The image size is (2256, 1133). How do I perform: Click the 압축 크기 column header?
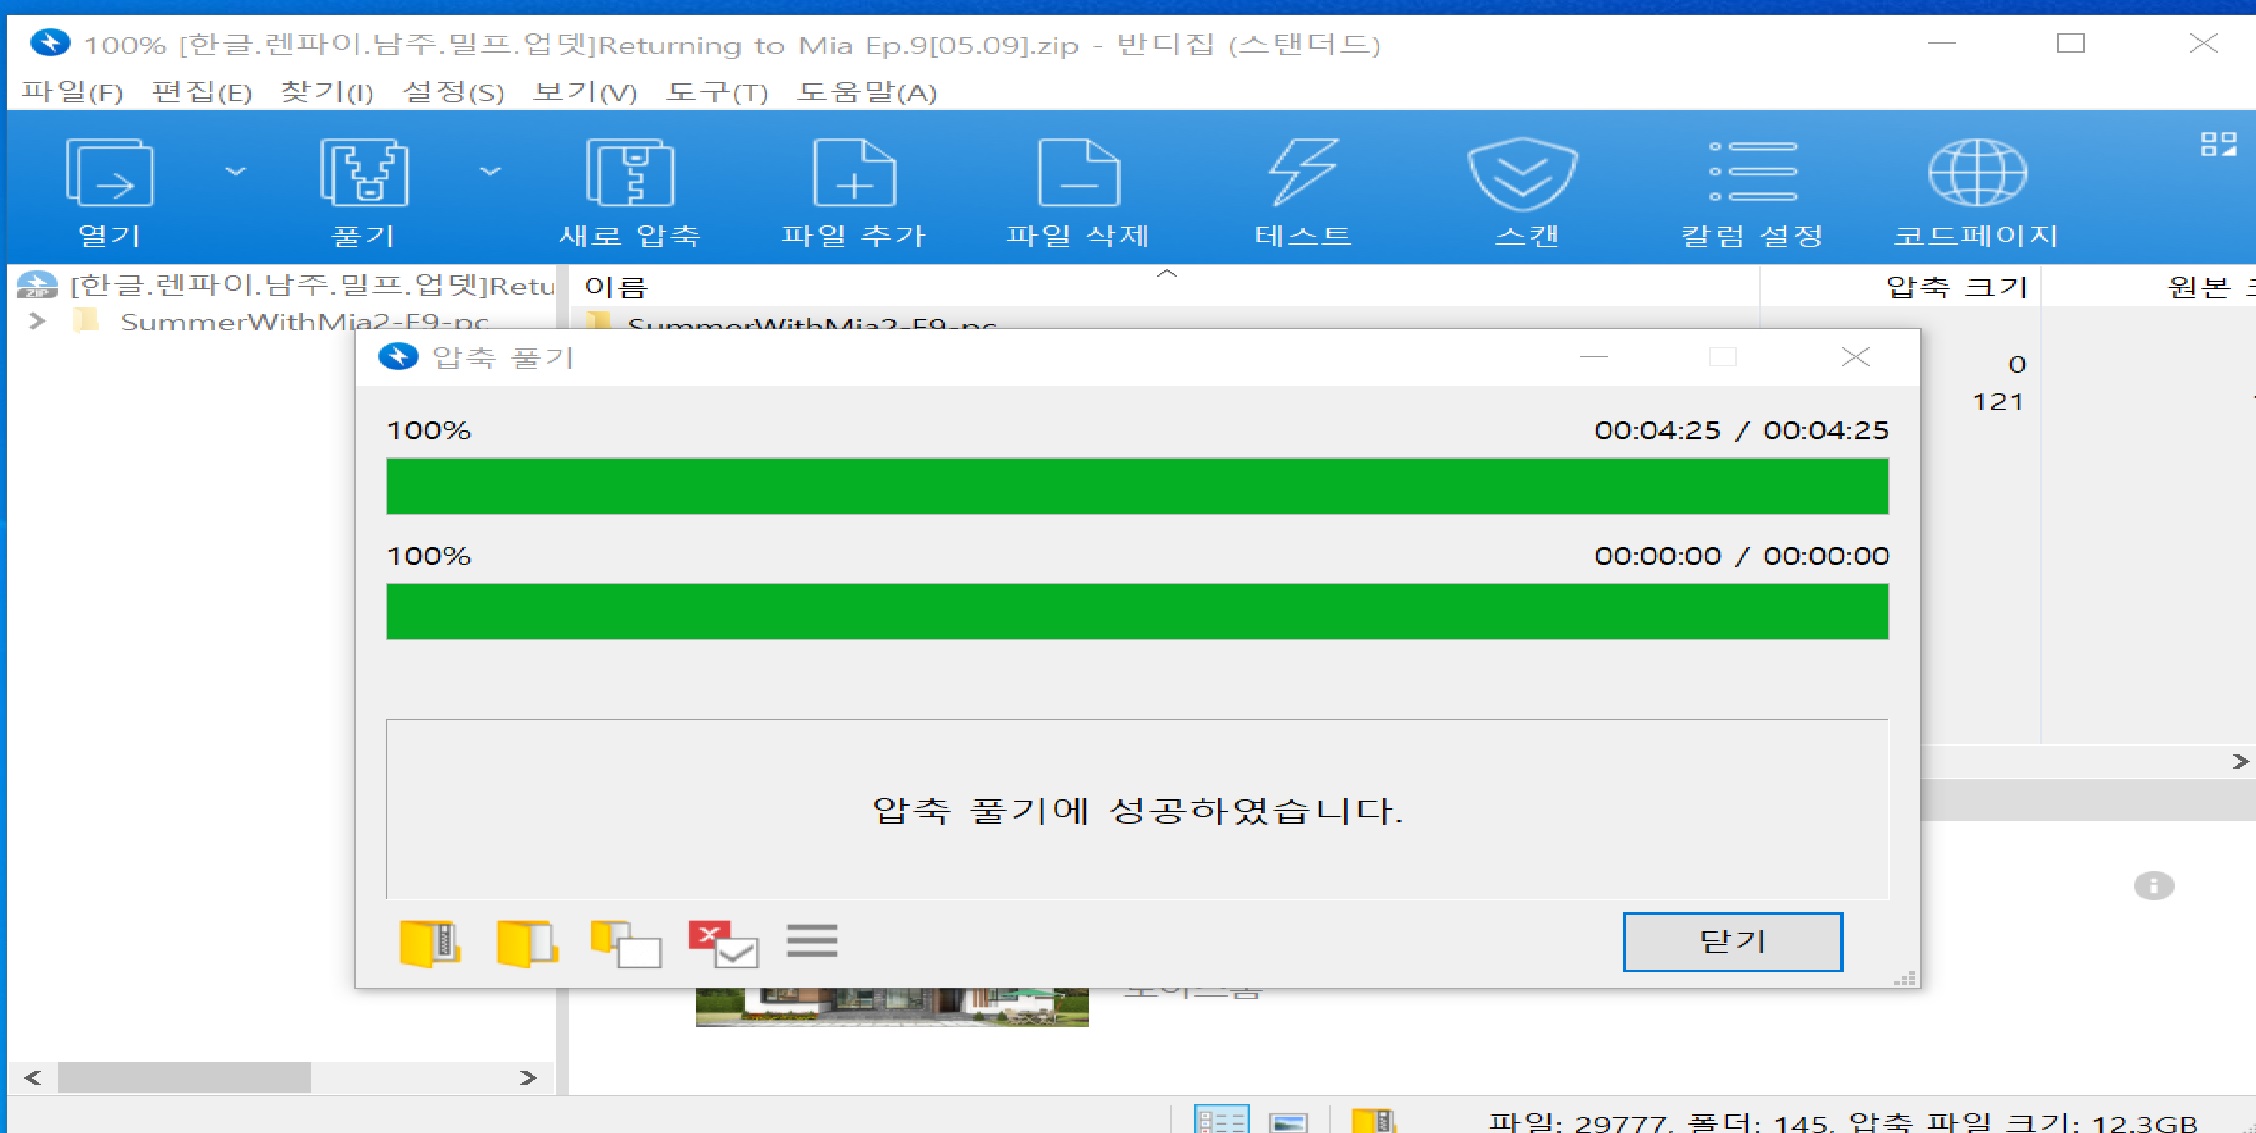pos(1955,287)
